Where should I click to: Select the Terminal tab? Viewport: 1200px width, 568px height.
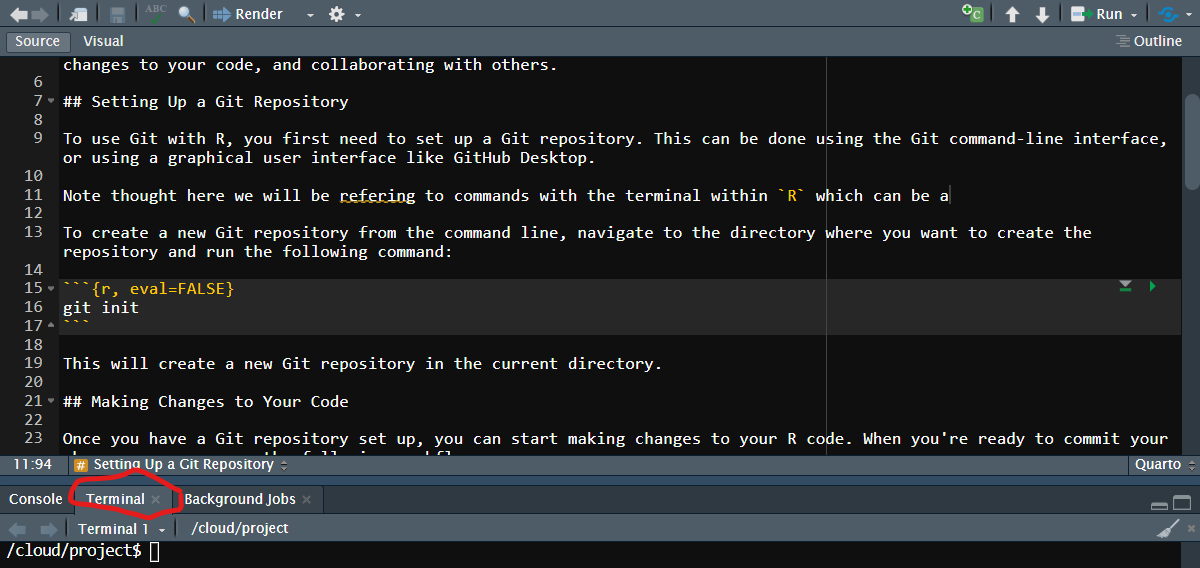pos(115,498)
